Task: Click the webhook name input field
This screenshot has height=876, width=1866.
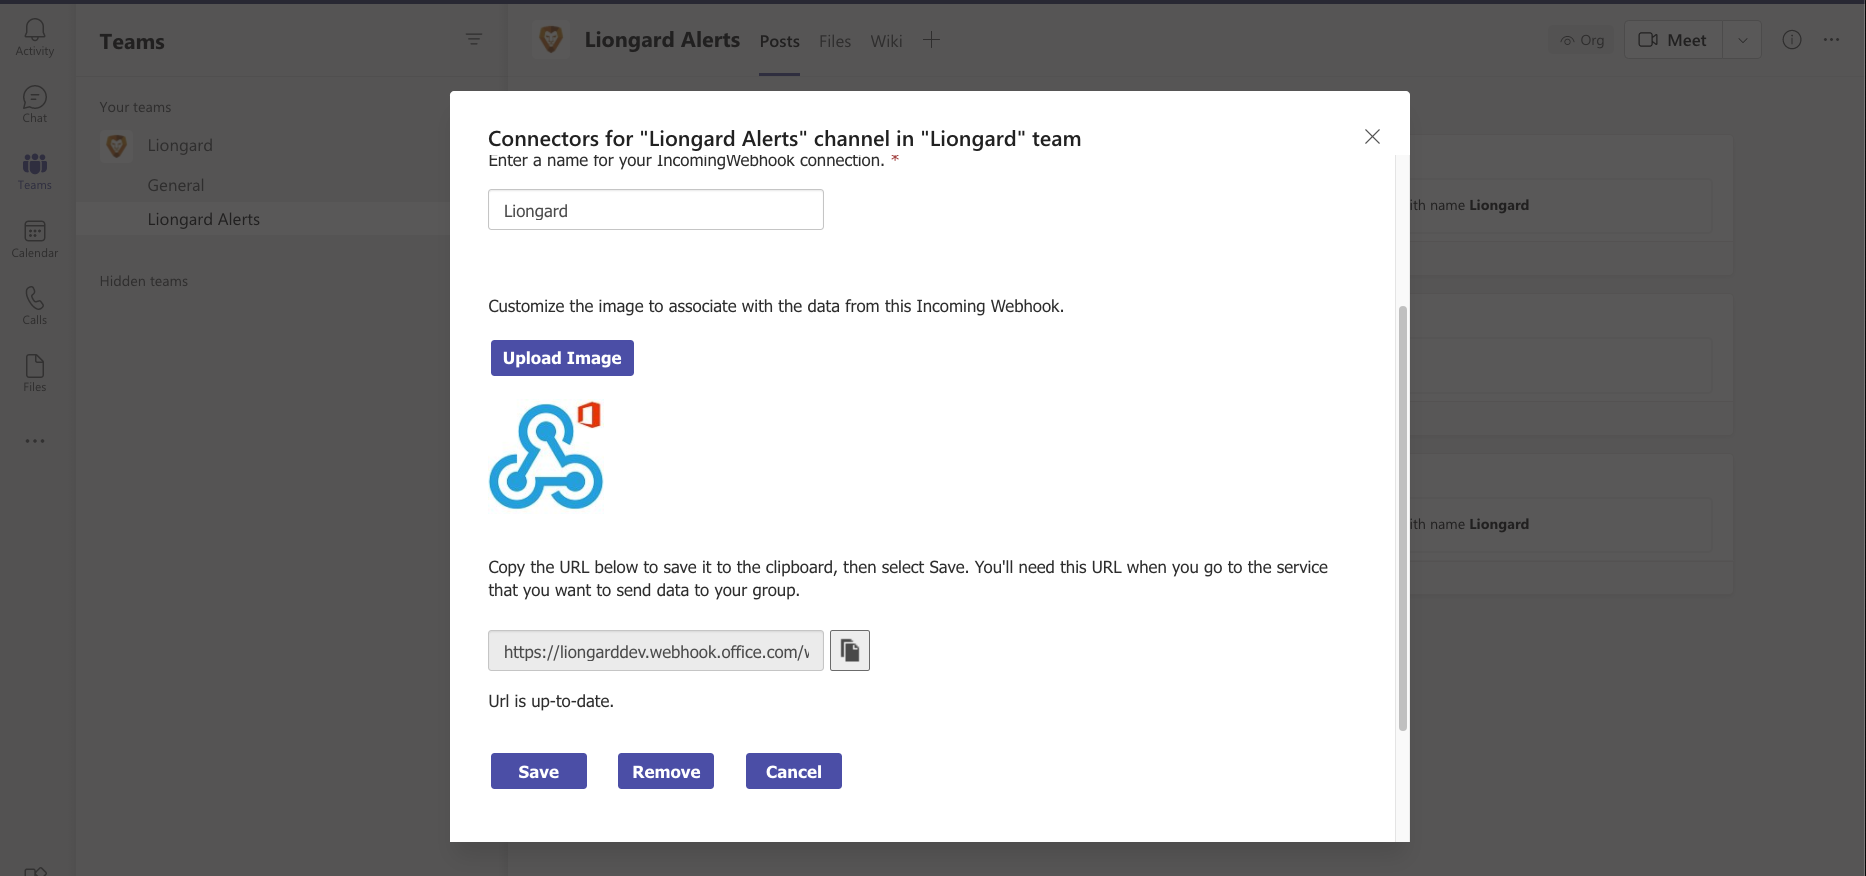Action: coord(656,210)
